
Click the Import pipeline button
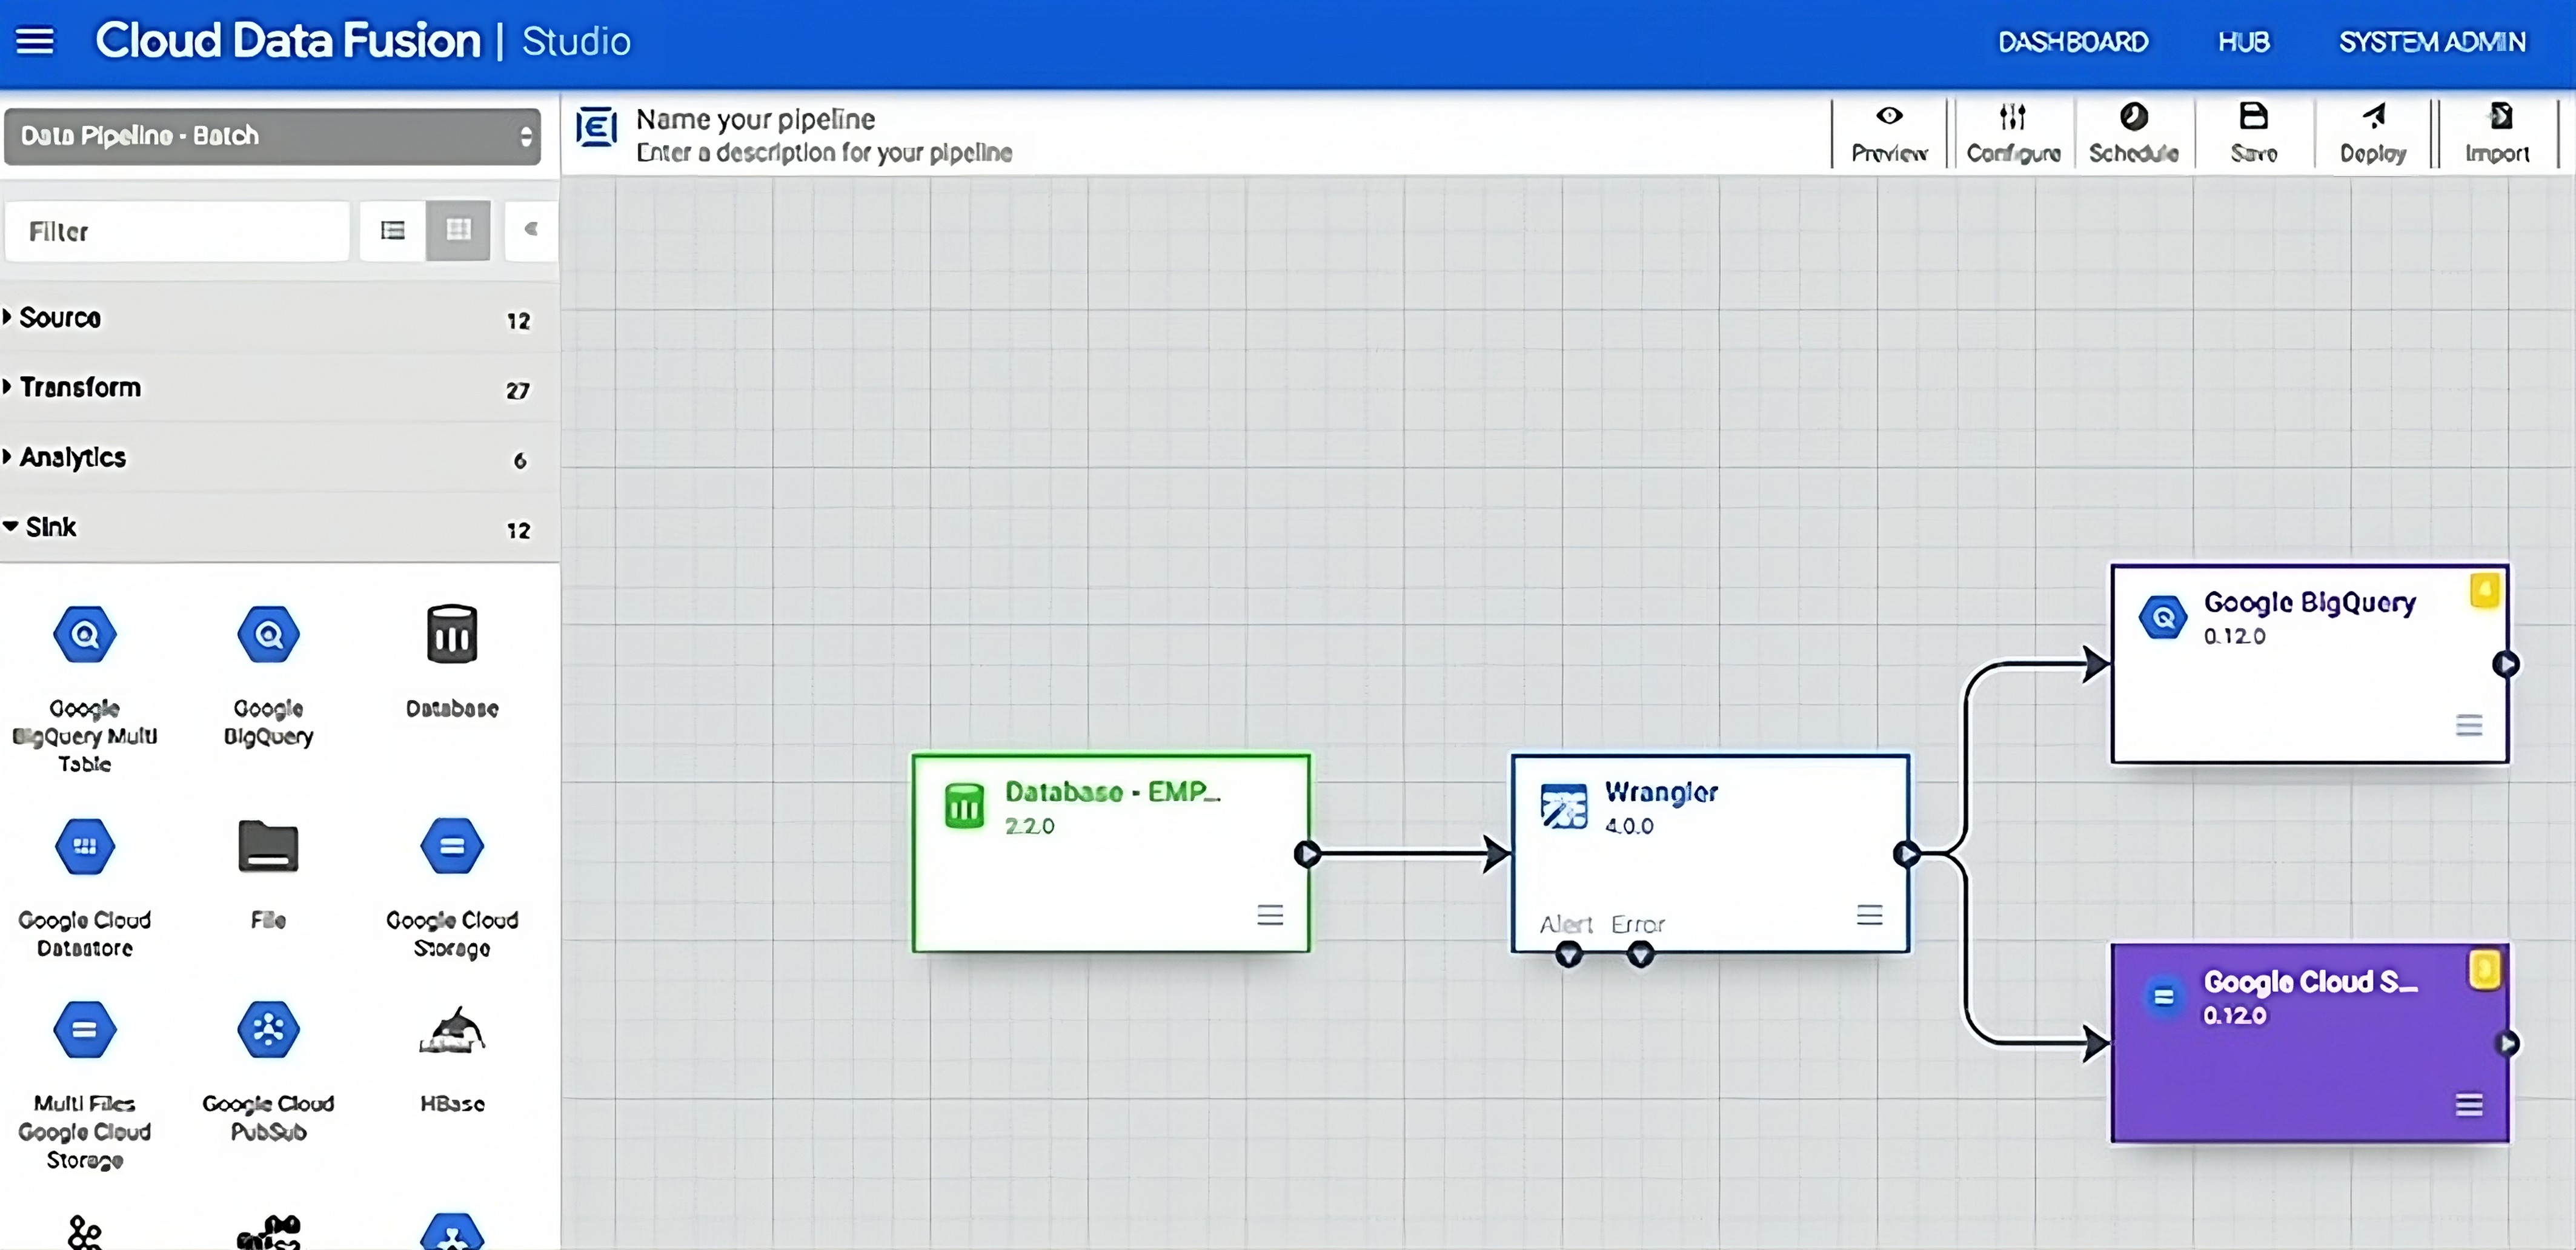point(2497,134)
